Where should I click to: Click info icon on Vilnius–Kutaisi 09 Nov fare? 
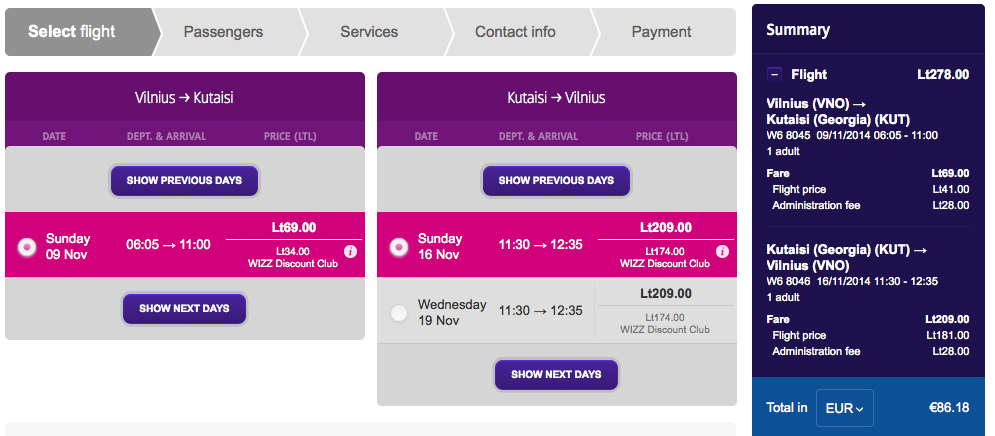[350, 252]
